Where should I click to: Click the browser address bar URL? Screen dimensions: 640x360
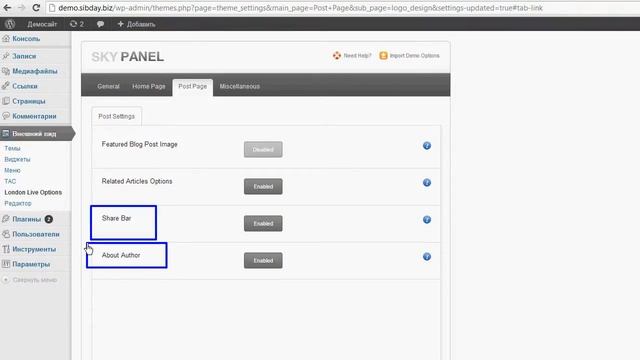click(x=300, y=8)
